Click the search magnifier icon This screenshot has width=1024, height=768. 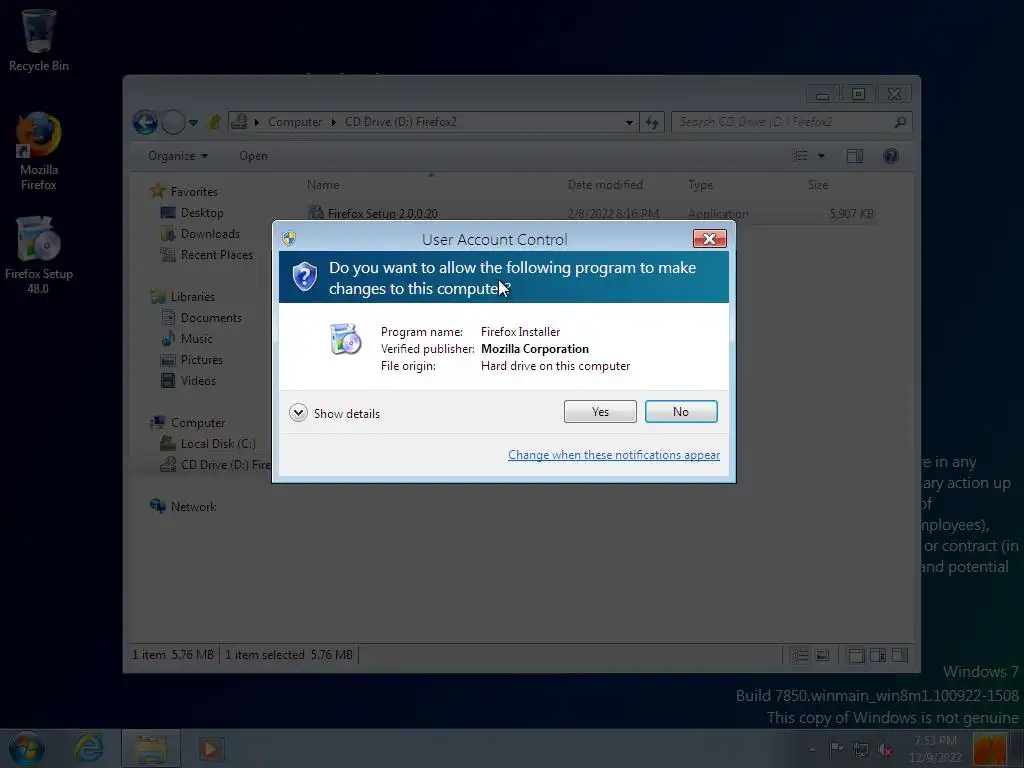900,122
